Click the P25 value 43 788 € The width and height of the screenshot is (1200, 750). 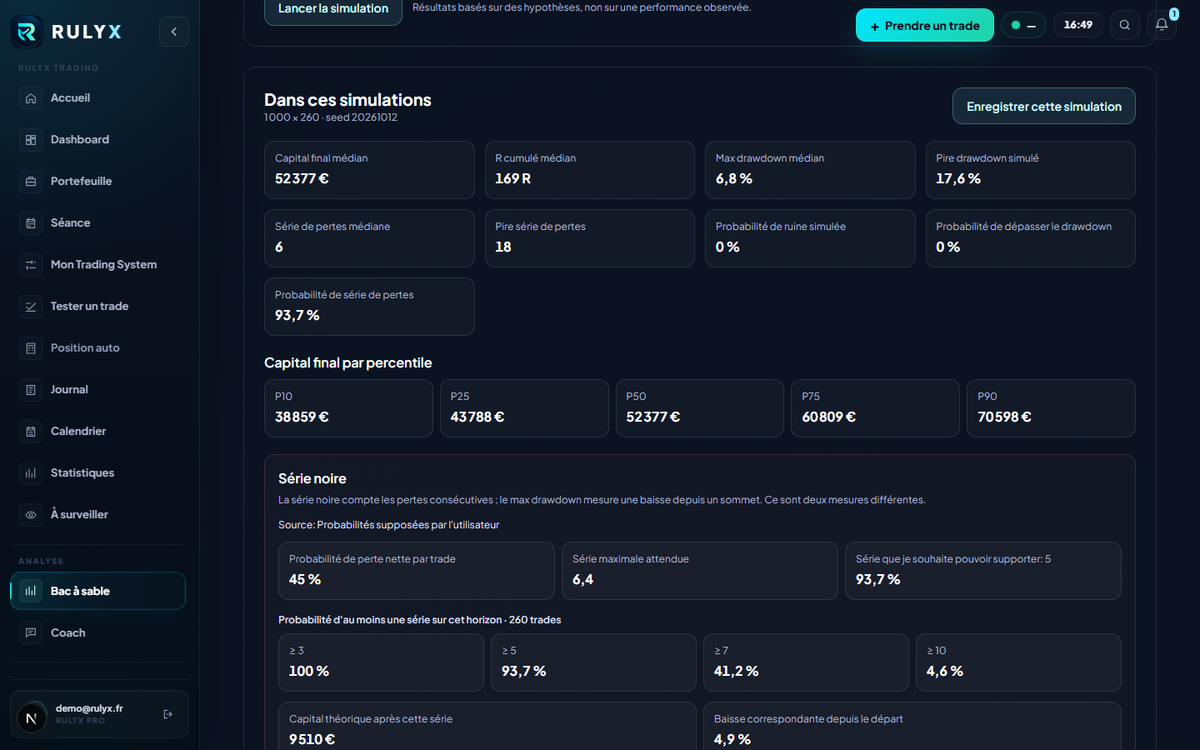(477, 417)
